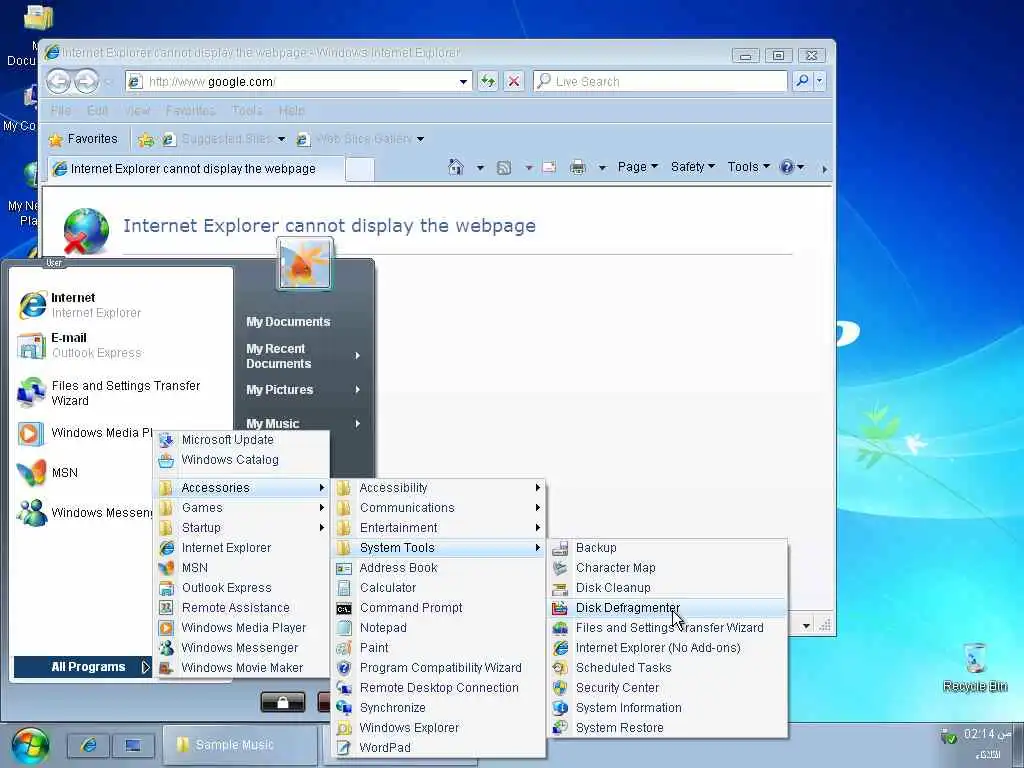Open System Restore
This screenshot has width=1024, height=768.
667,727
